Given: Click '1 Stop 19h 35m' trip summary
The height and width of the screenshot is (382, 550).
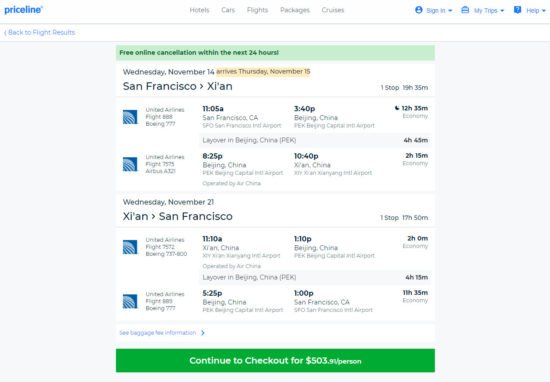Looking at the screenshot, I should pyautogui.click(x=404, y=88).
